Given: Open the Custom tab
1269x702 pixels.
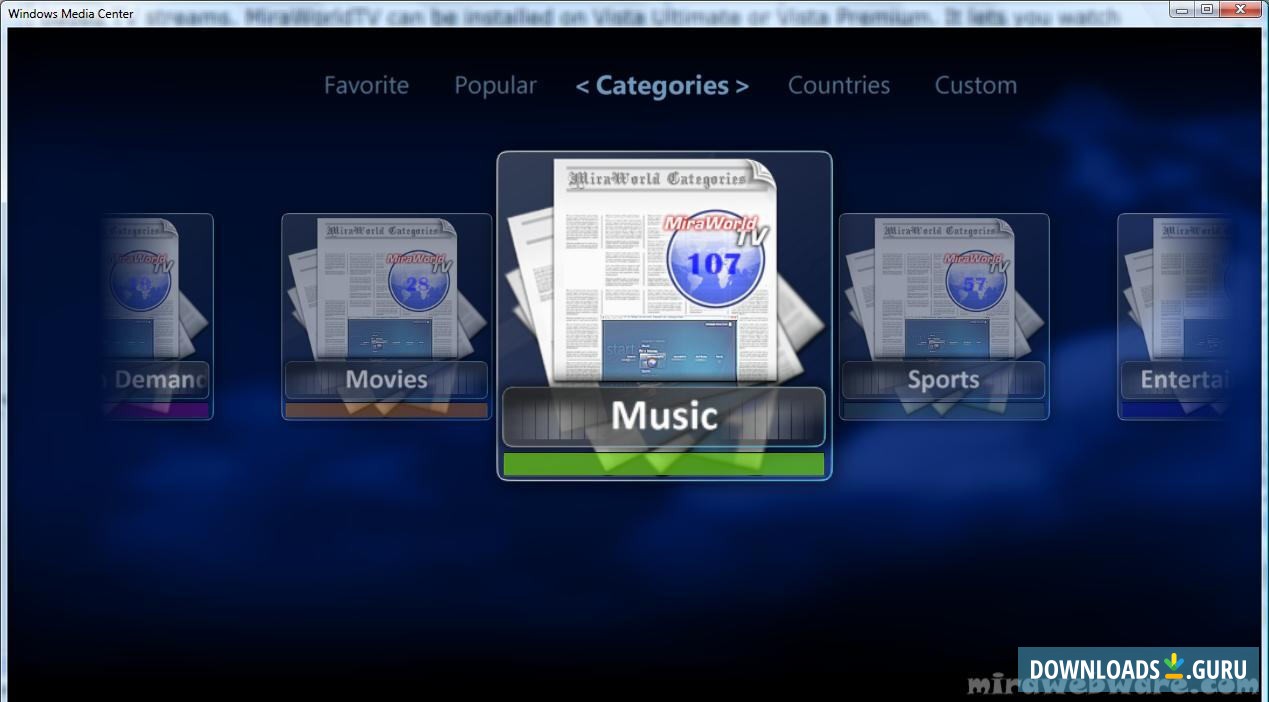Looking at the screenshot, I should (x=976, y=85).
